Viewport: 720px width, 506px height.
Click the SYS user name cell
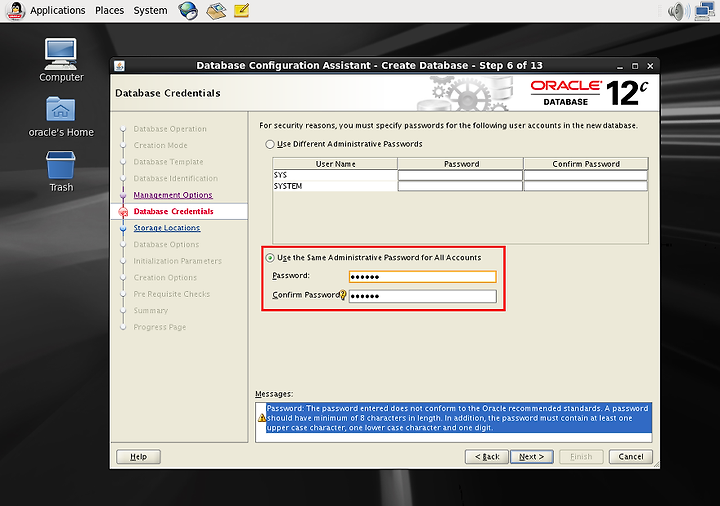coord(335,175)
